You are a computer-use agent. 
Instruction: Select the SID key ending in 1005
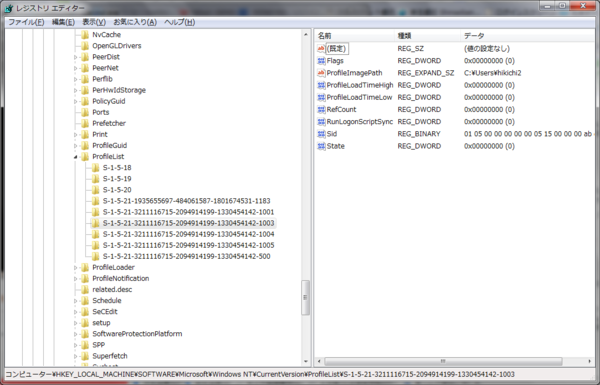click(188, 246)
